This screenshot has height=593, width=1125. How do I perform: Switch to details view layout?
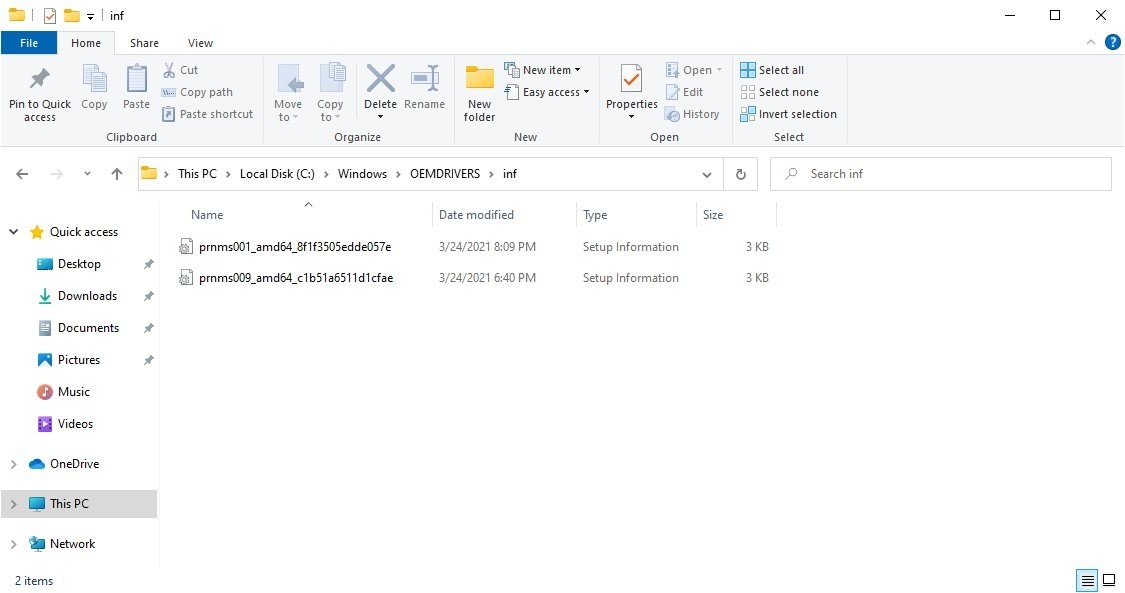pyautogui.click(x=1086, y=580)
